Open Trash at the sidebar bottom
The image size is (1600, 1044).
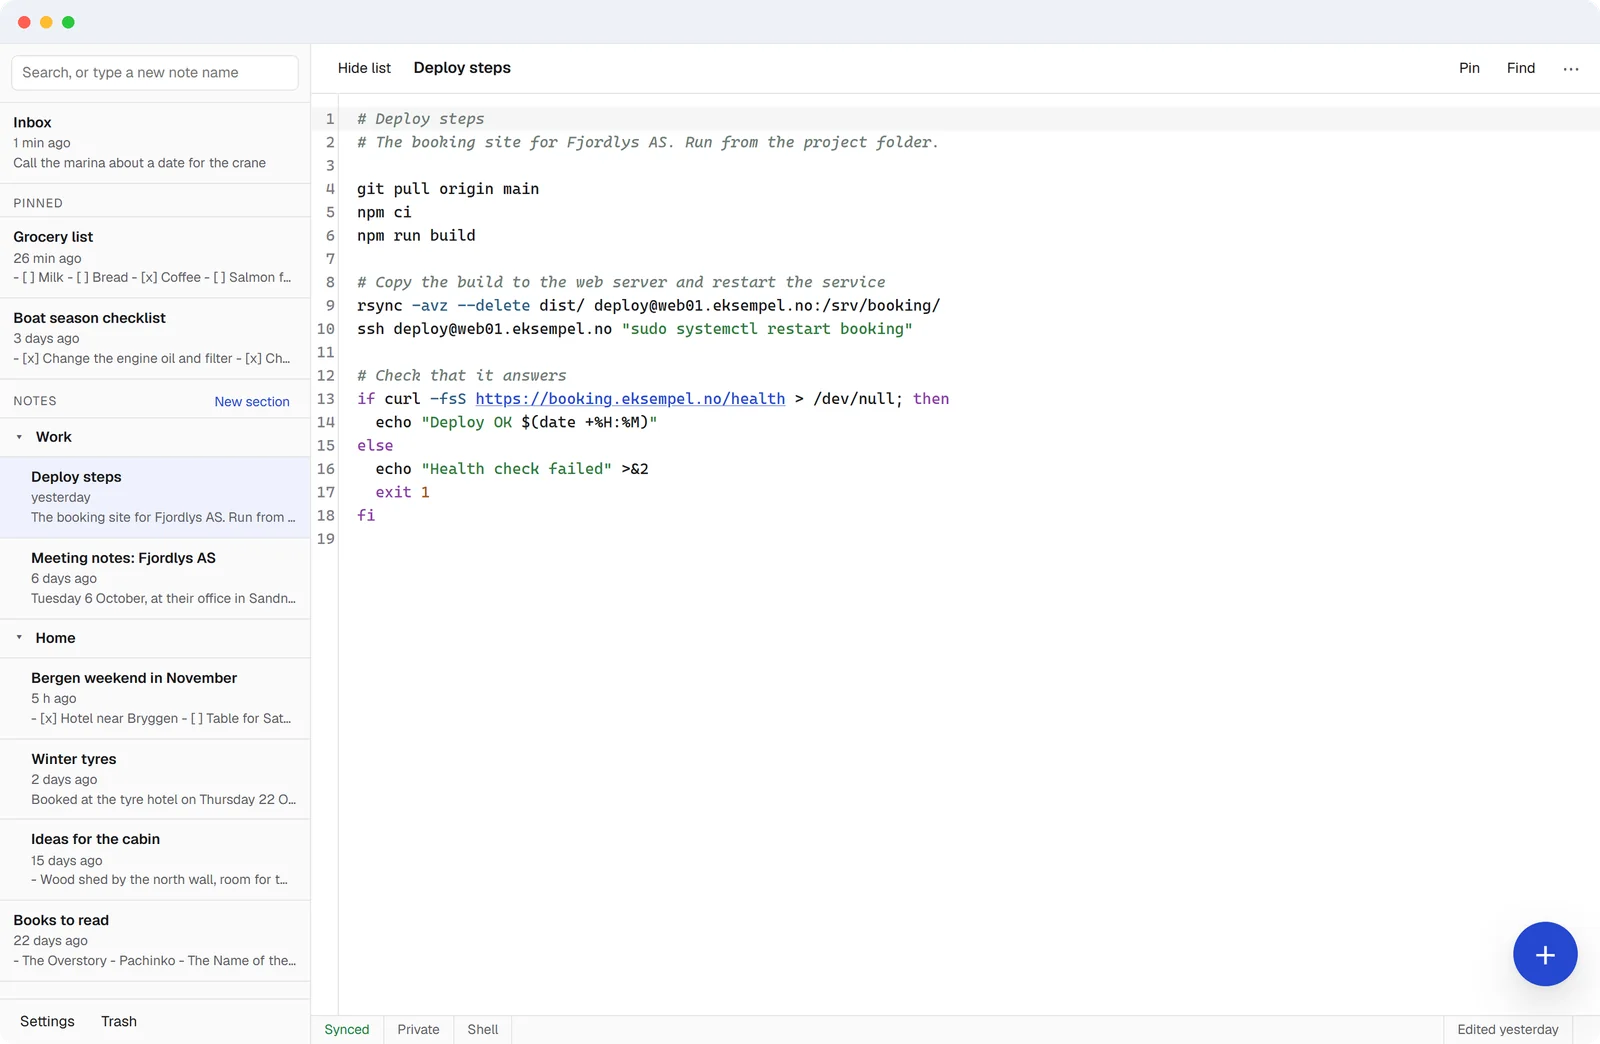tap(119, 1021)
